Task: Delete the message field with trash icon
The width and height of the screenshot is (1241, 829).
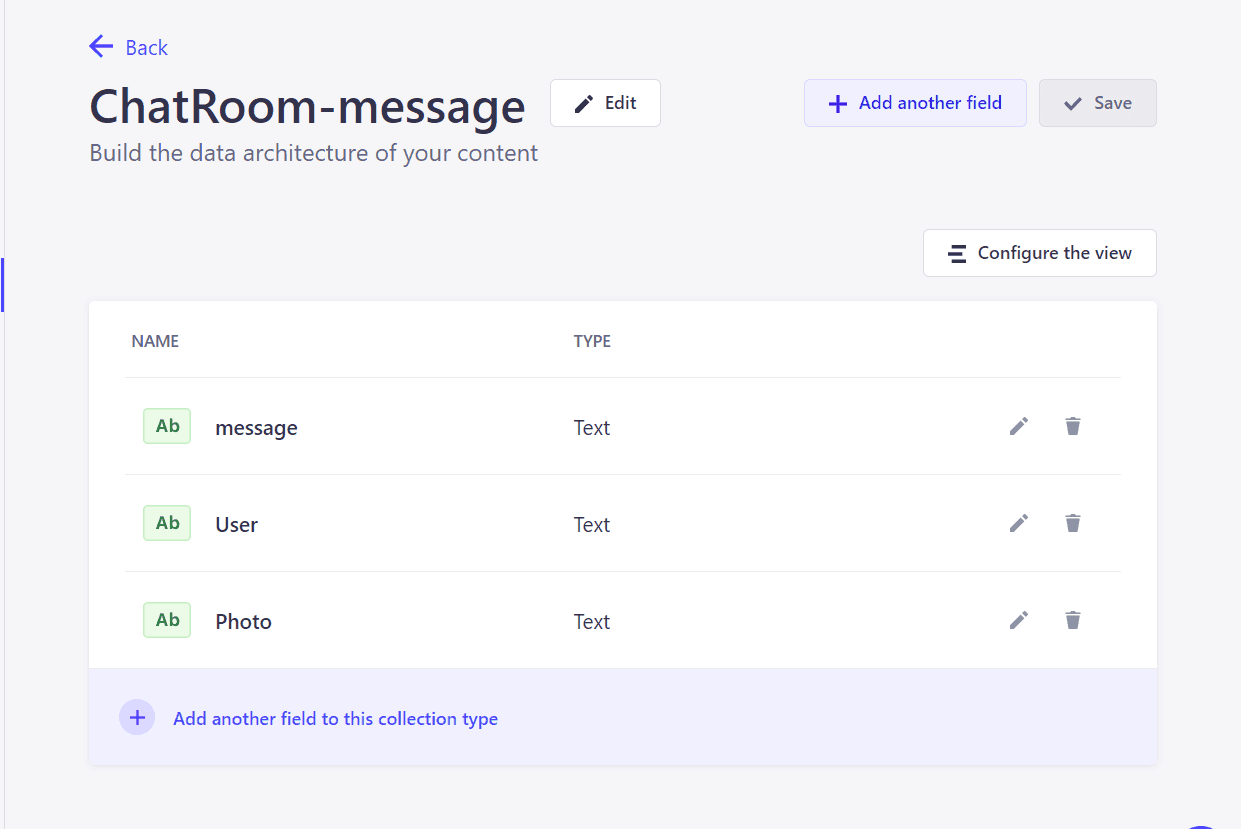Action: coord(1073,427)
